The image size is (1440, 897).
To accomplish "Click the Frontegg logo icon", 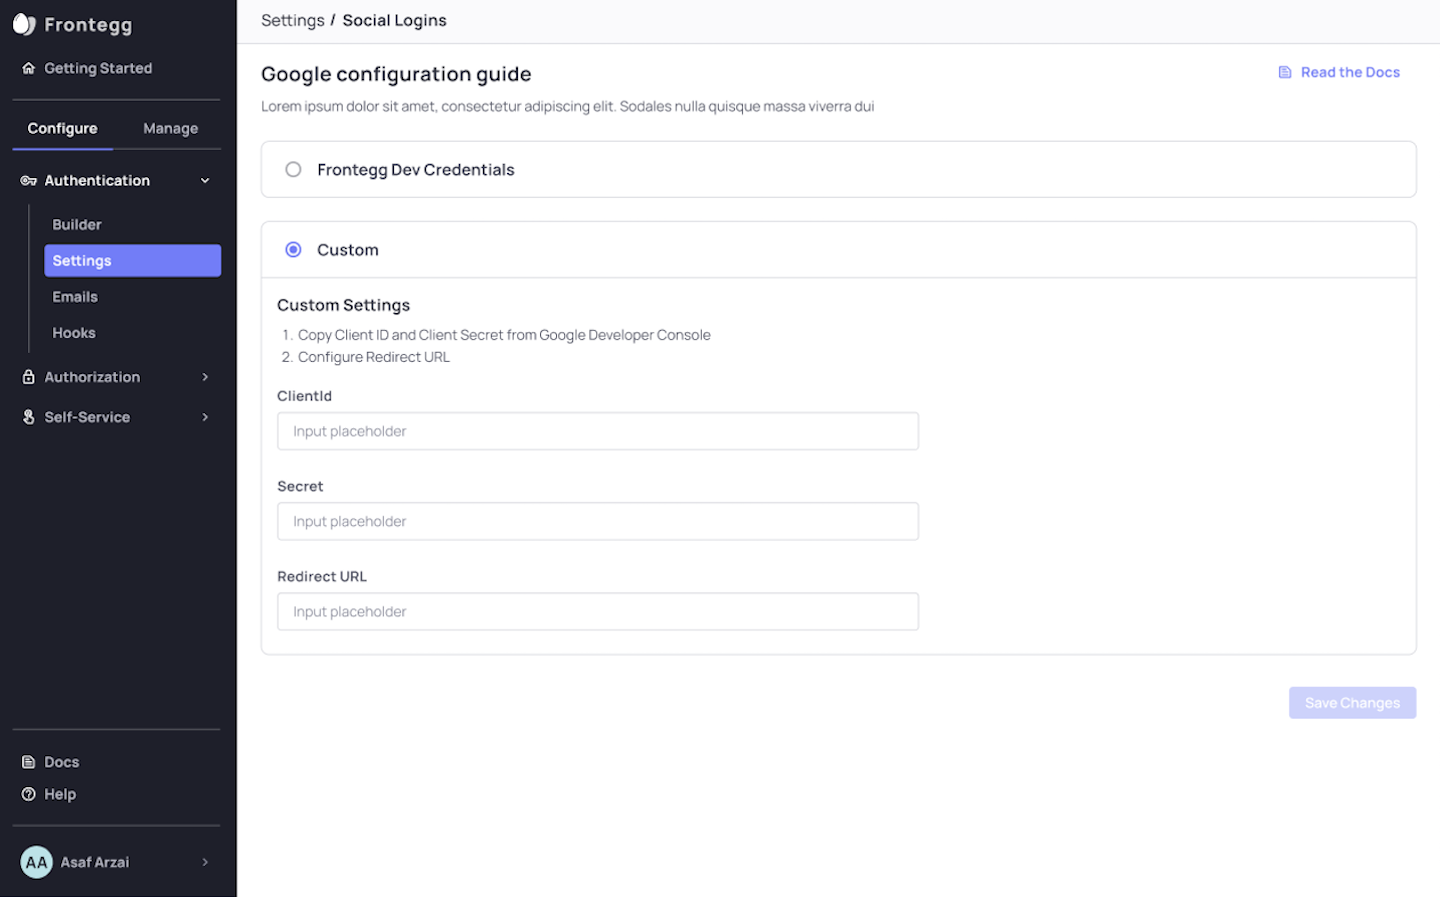I will [x=24, y=25].
